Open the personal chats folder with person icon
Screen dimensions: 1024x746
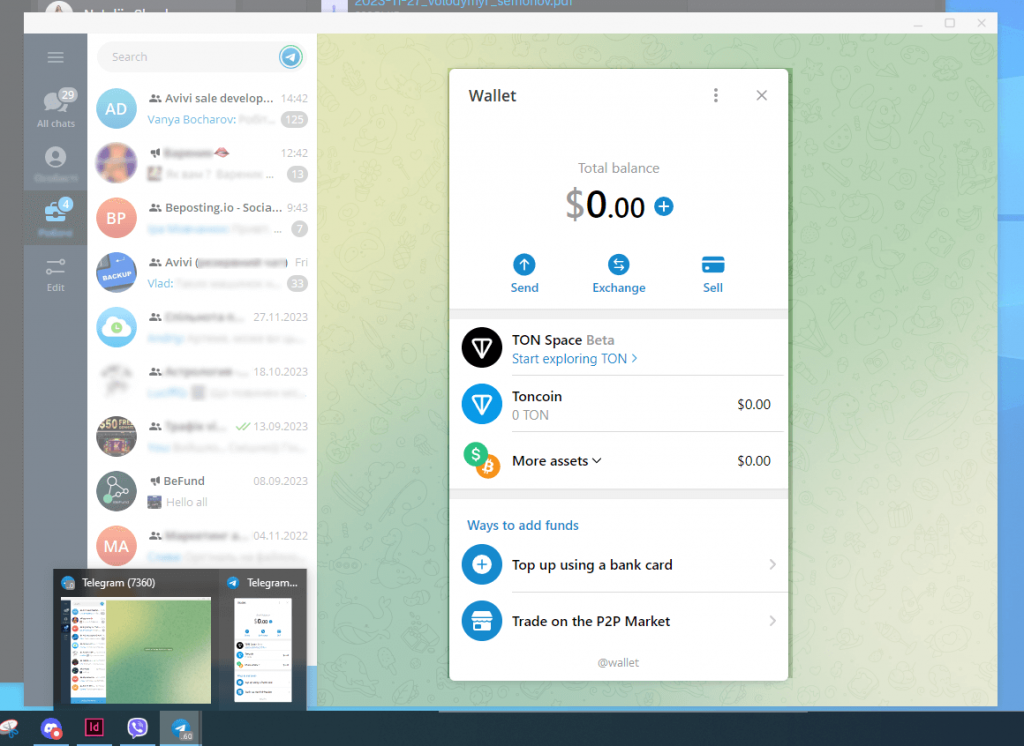tap(56, 163)
